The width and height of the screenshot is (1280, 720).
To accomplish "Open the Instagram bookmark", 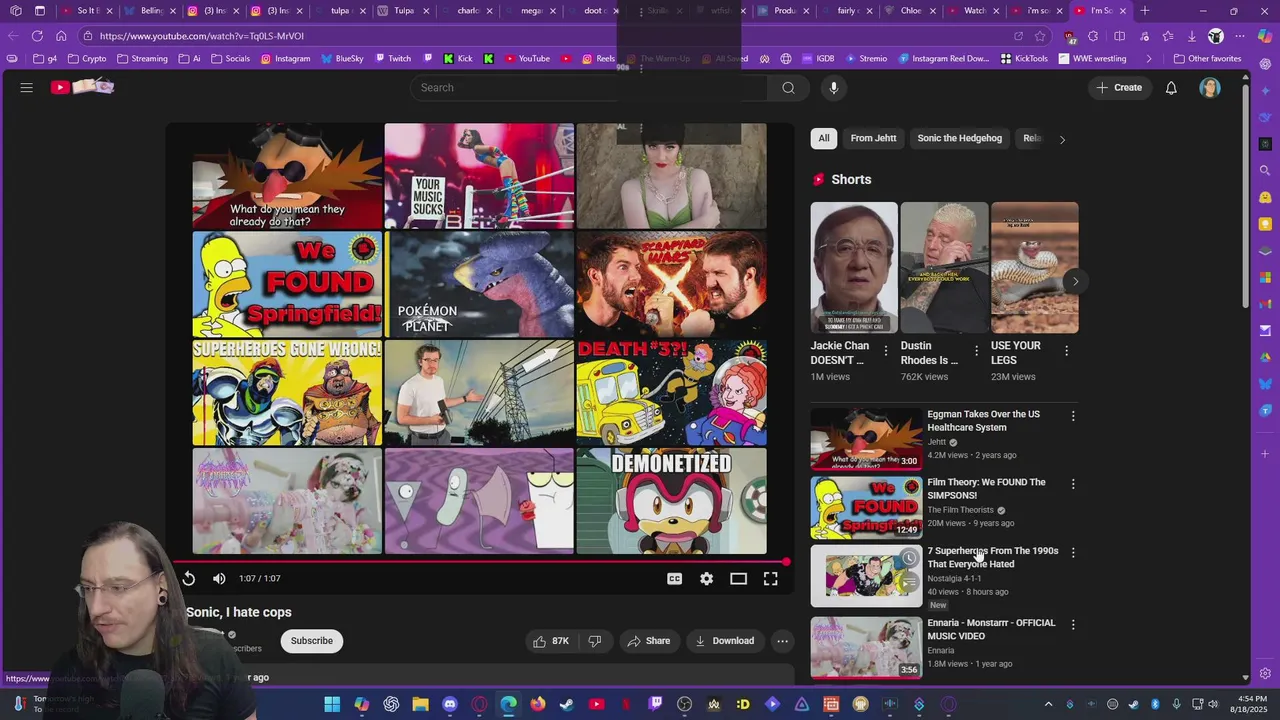I will click(x=286, y=59).
